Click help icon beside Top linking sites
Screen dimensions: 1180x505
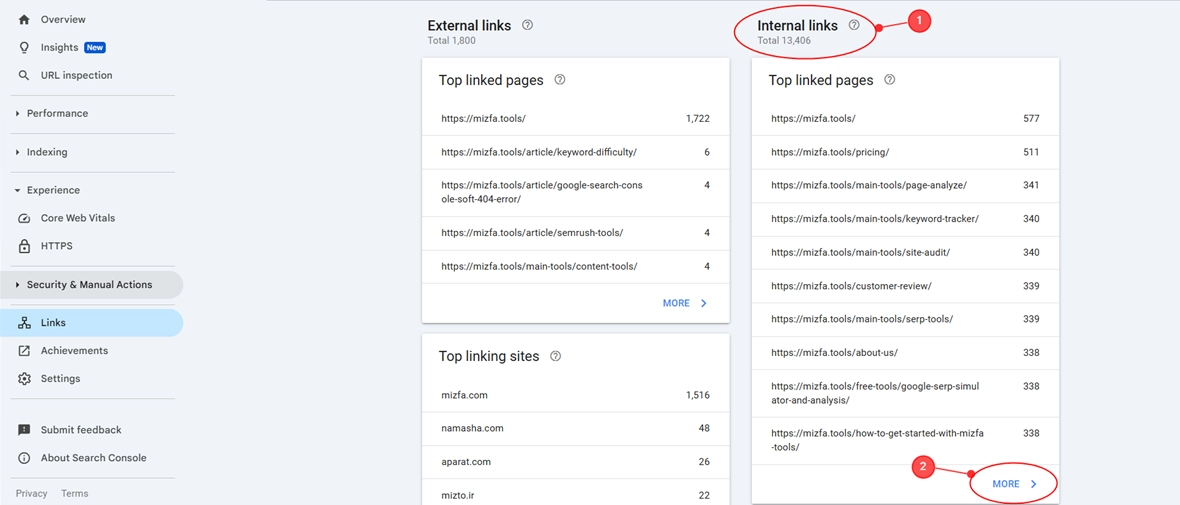(555, 356)
